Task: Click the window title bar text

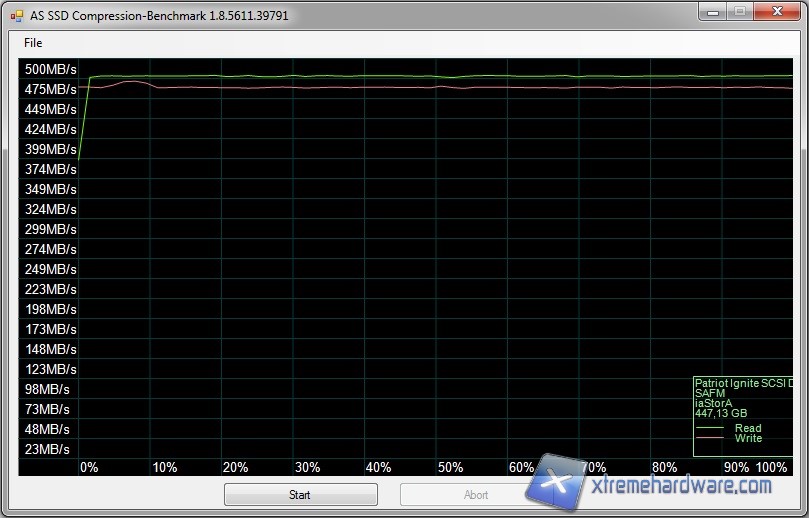Action: (159, 16)
